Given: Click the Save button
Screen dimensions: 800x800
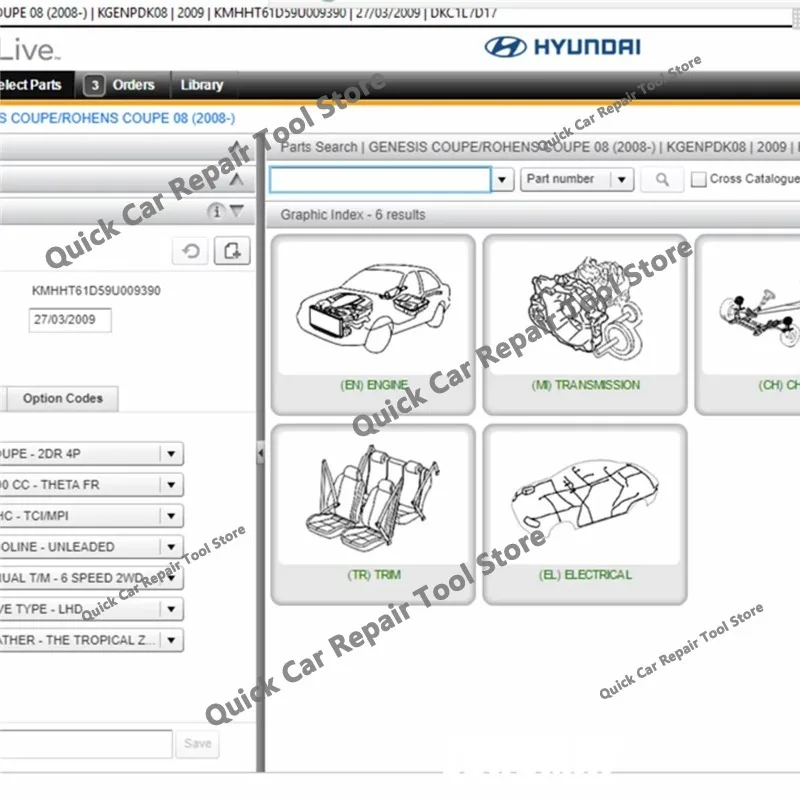Looking at the screenshot, I should (x=197, y=744).
